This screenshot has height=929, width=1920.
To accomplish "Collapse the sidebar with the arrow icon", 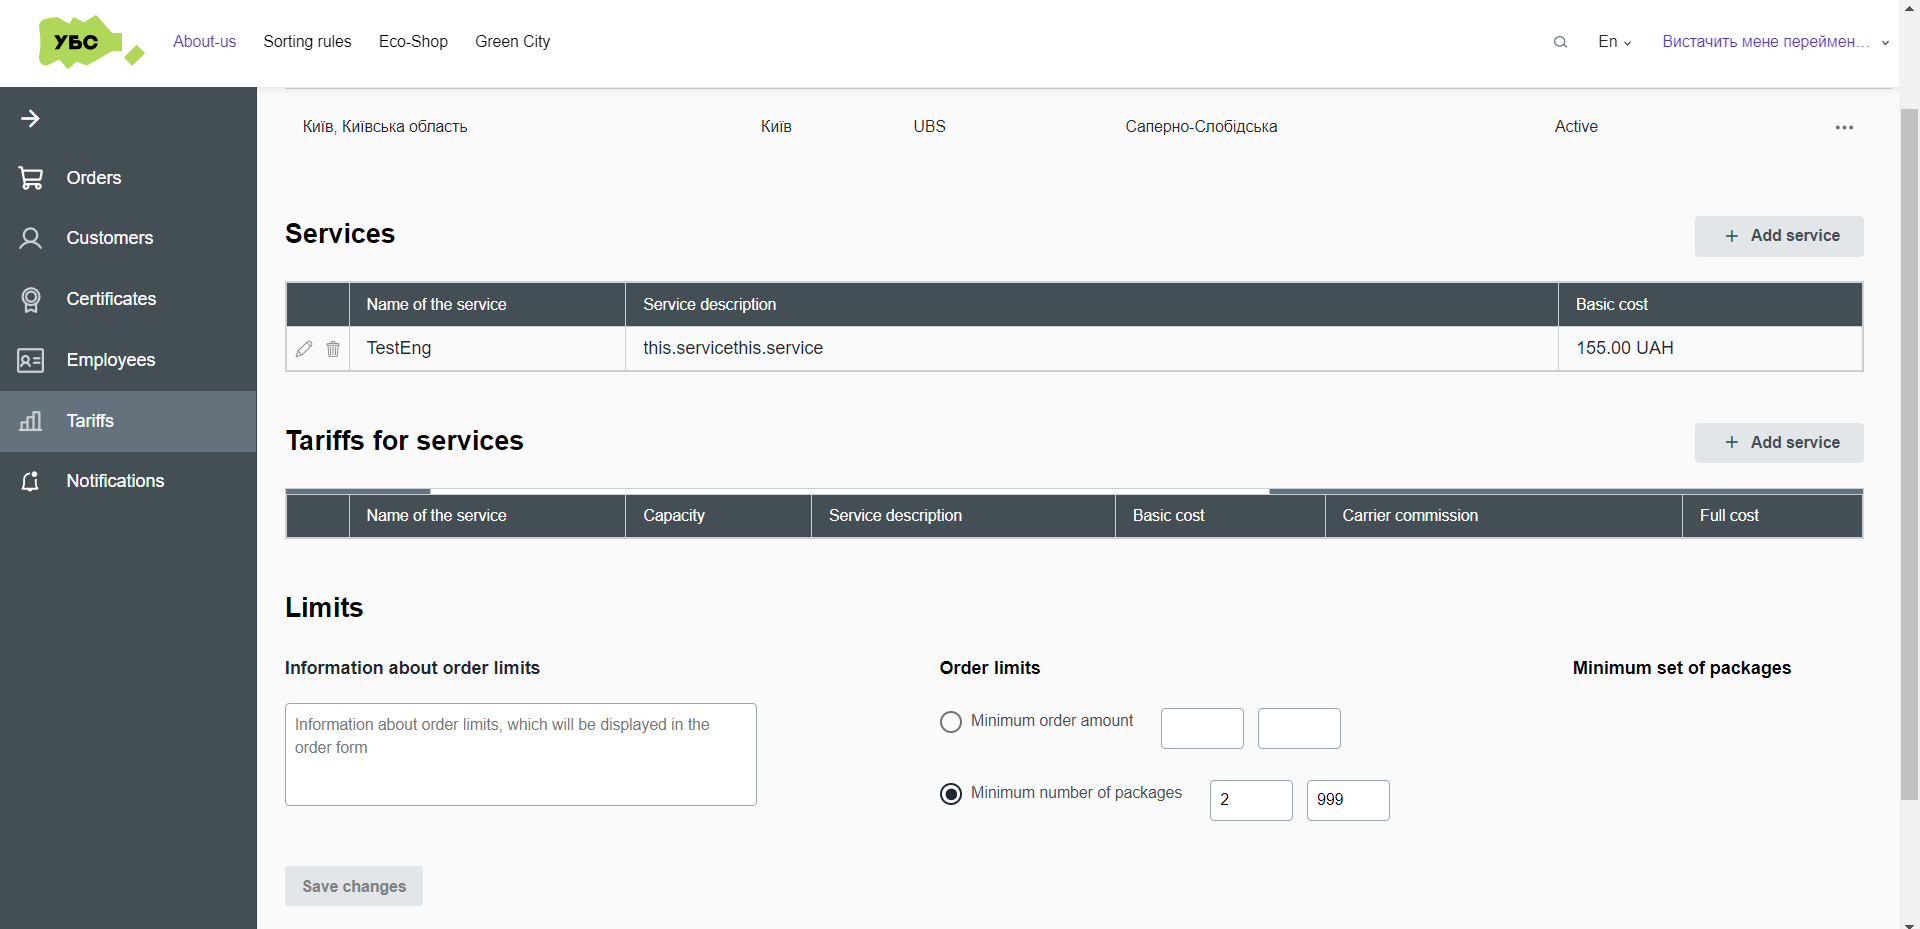I will [31, 118].
